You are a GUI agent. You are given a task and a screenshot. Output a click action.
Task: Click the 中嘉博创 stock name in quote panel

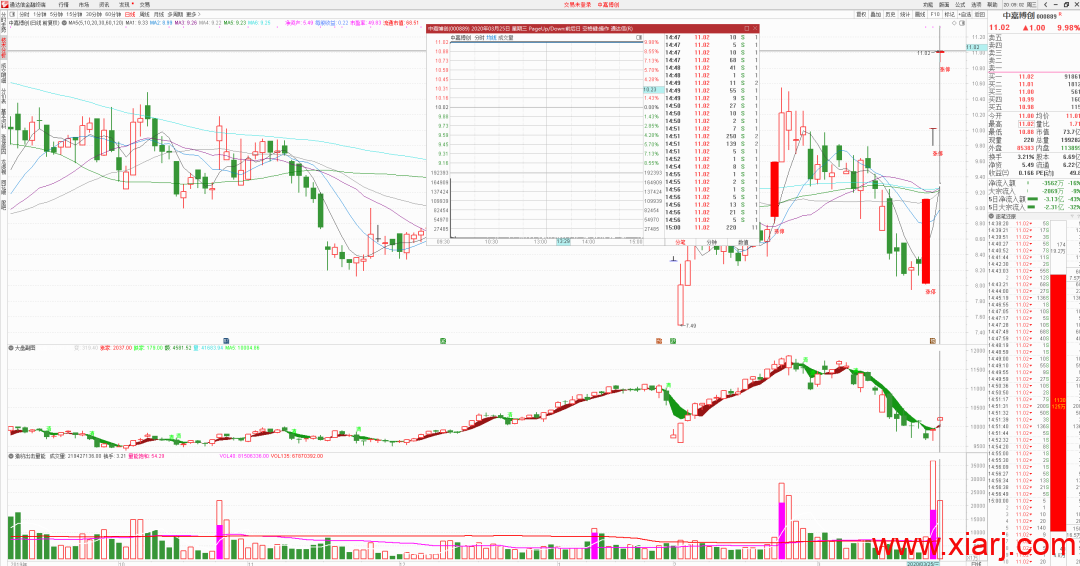(x=1018, y=15)
